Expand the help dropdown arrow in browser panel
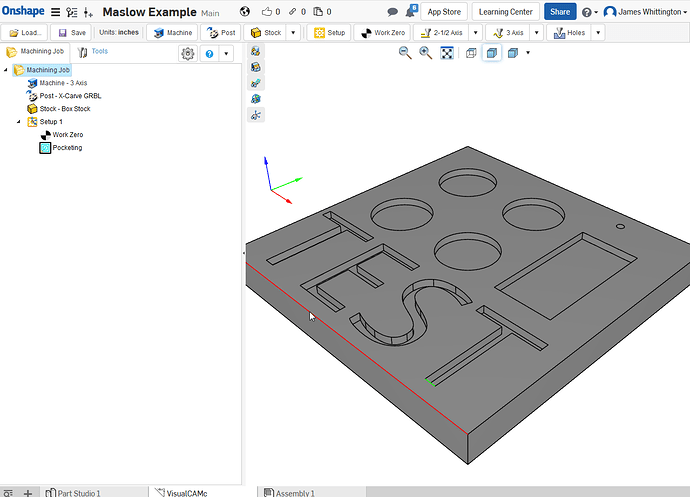 tap(226, 54)
